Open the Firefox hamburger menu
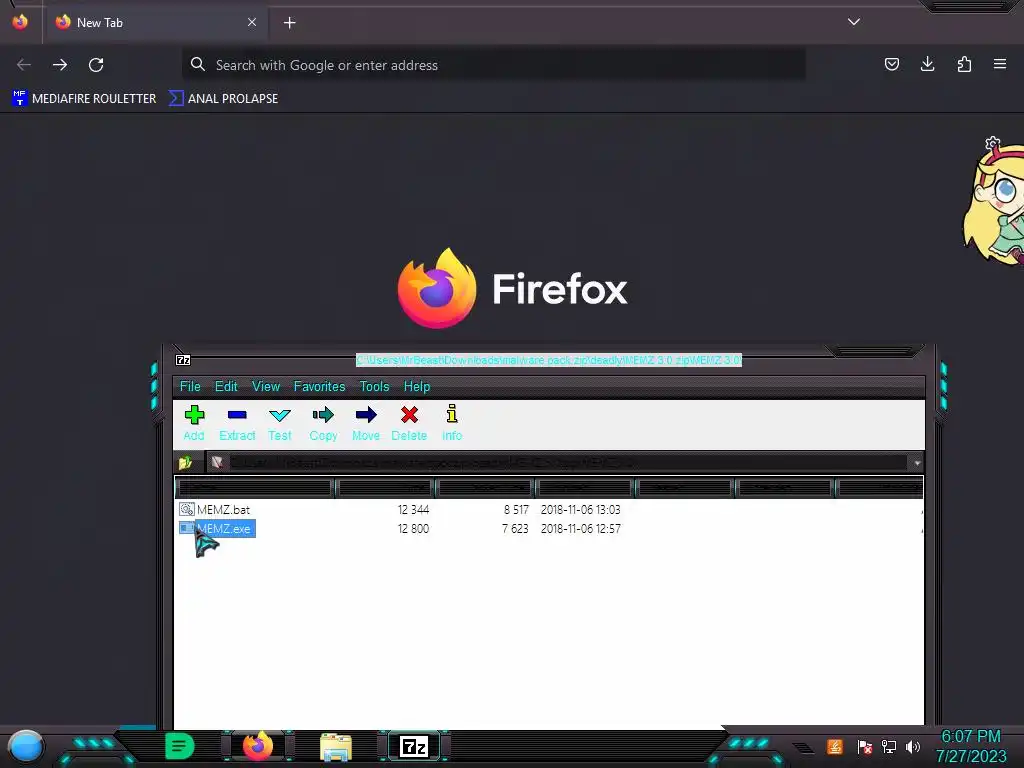Screen dimensions: 1024x768 [x=1000, y=64]
